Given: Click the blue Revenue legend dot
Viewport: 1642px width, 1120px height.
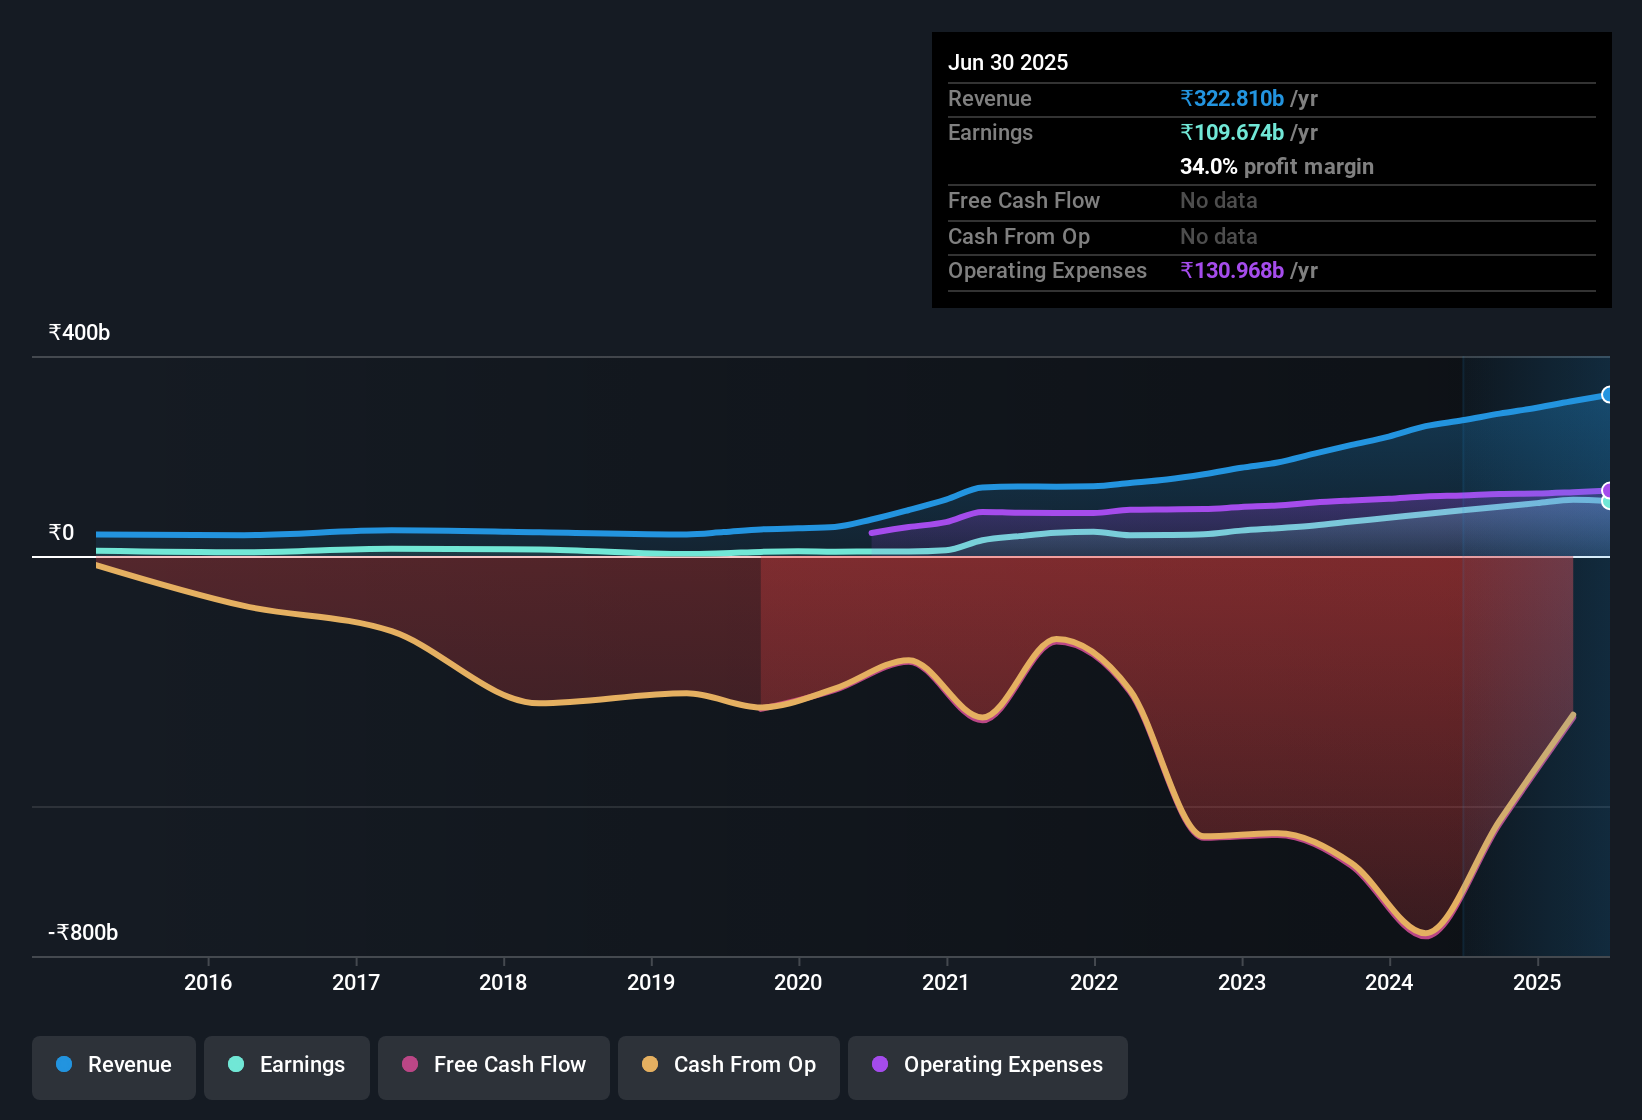Looking at the screenshot, I should [64, 1065].
